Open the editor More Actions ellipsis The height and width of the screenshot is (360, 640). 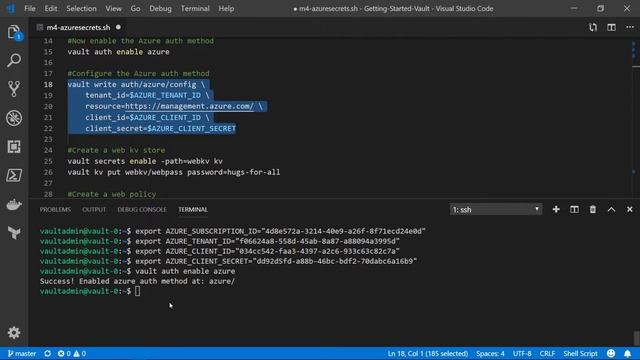click(630, 27)
